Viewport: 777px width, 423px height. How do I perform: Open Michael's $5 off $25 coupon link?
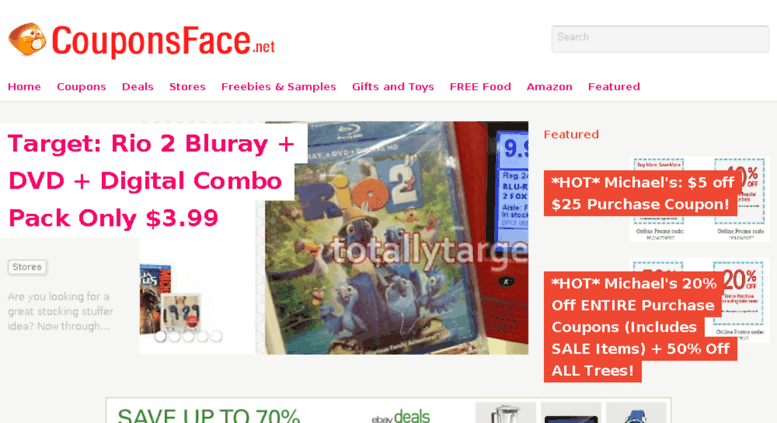(642, 193)
